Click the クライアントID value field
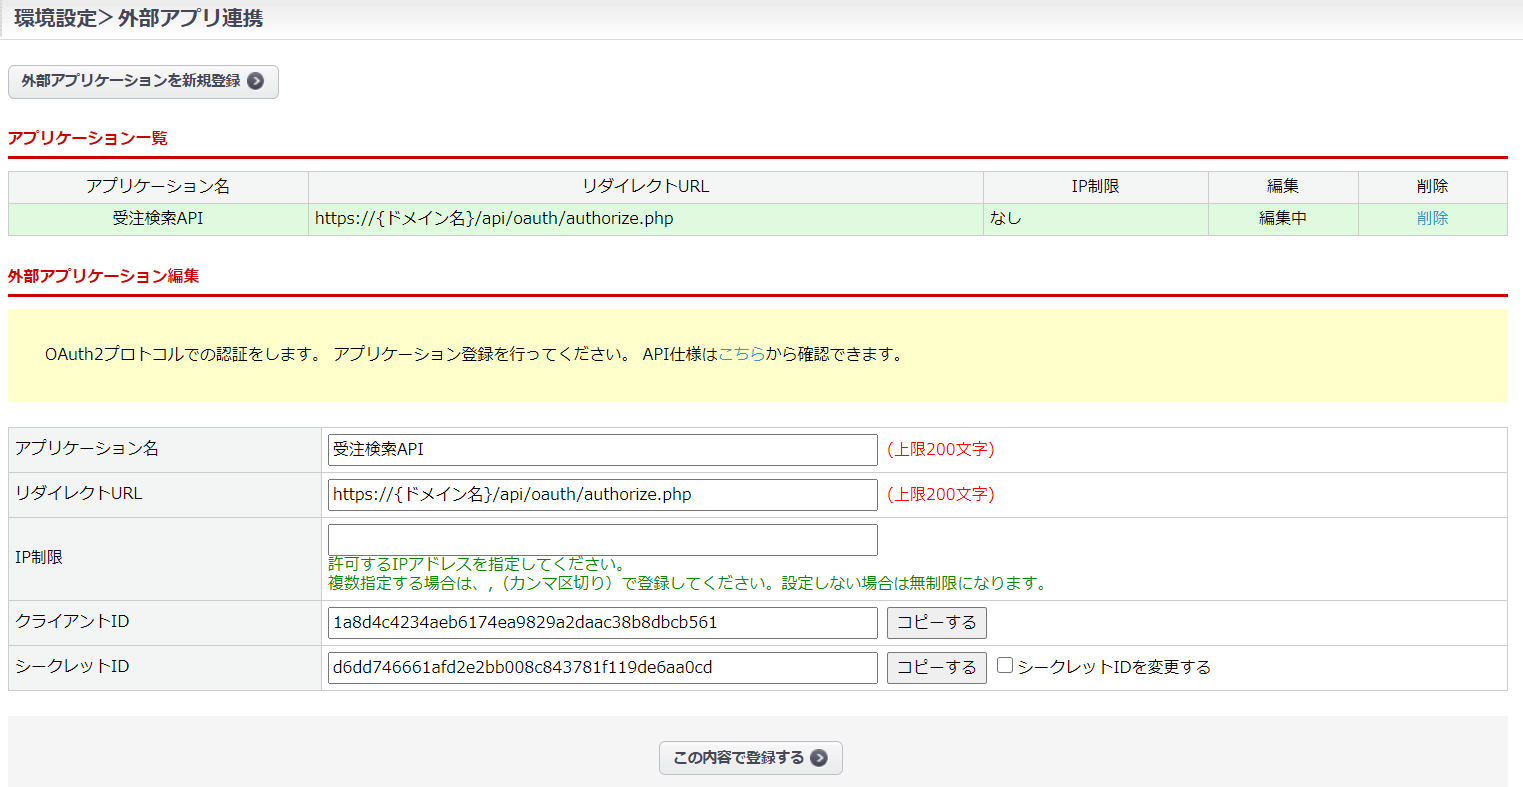1523x787 pixels. (602, 622)
